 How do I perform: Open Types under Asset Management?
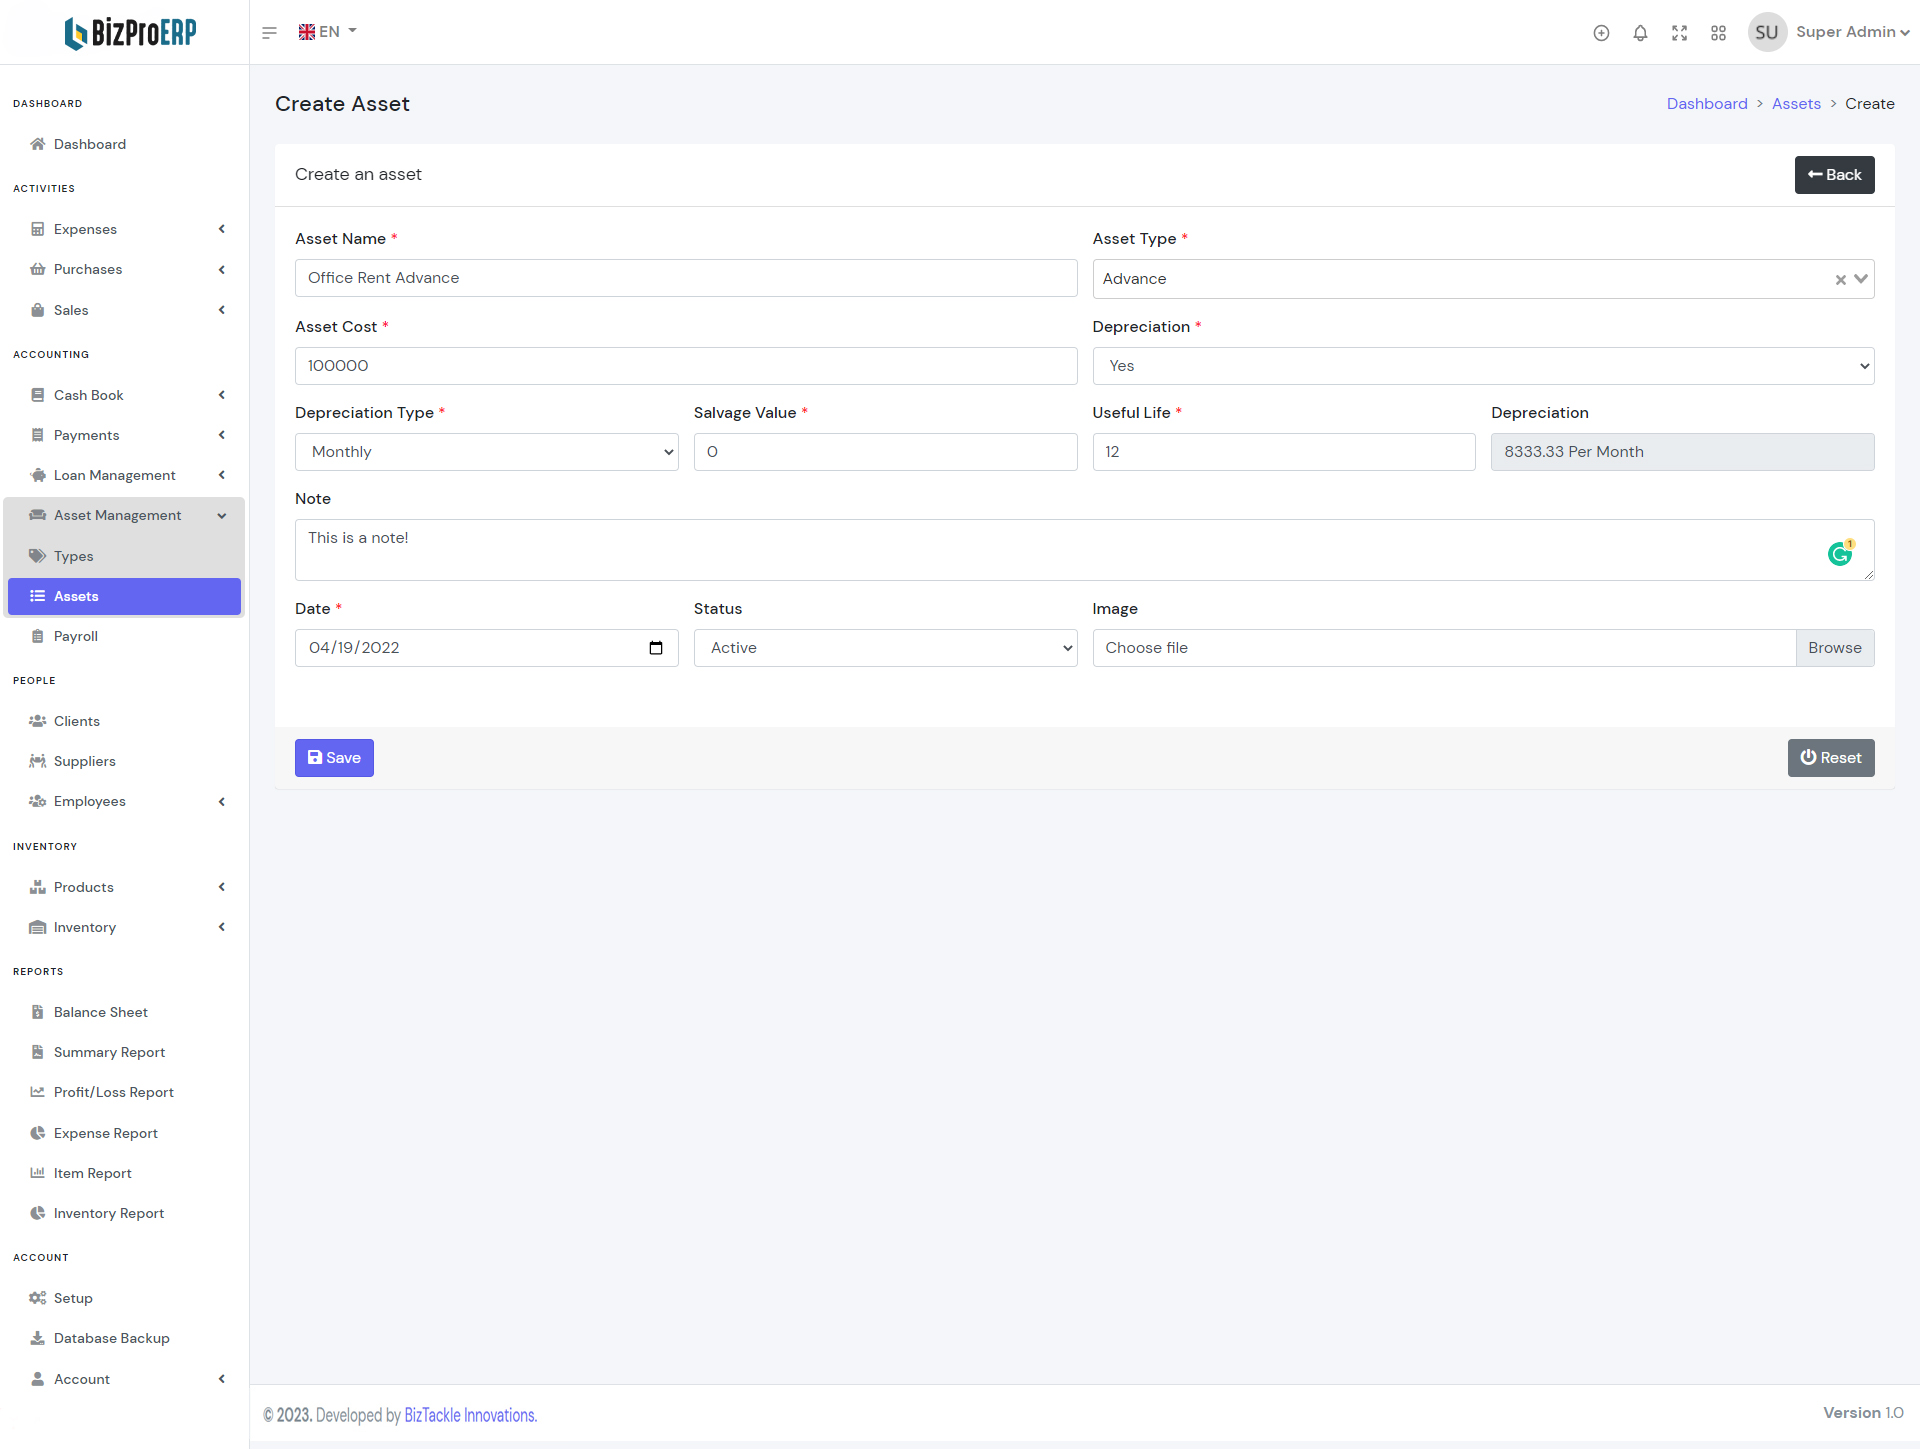tap(74, 556)
